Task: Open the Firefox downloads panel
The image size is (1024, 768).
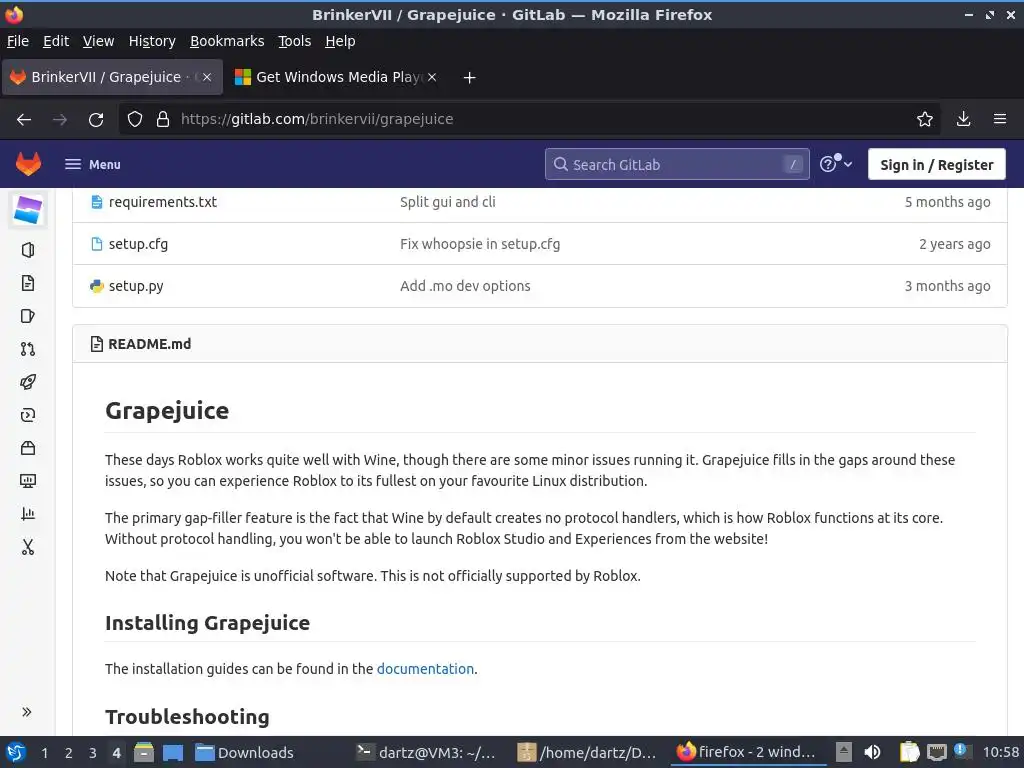Action: tap(963, 120)
